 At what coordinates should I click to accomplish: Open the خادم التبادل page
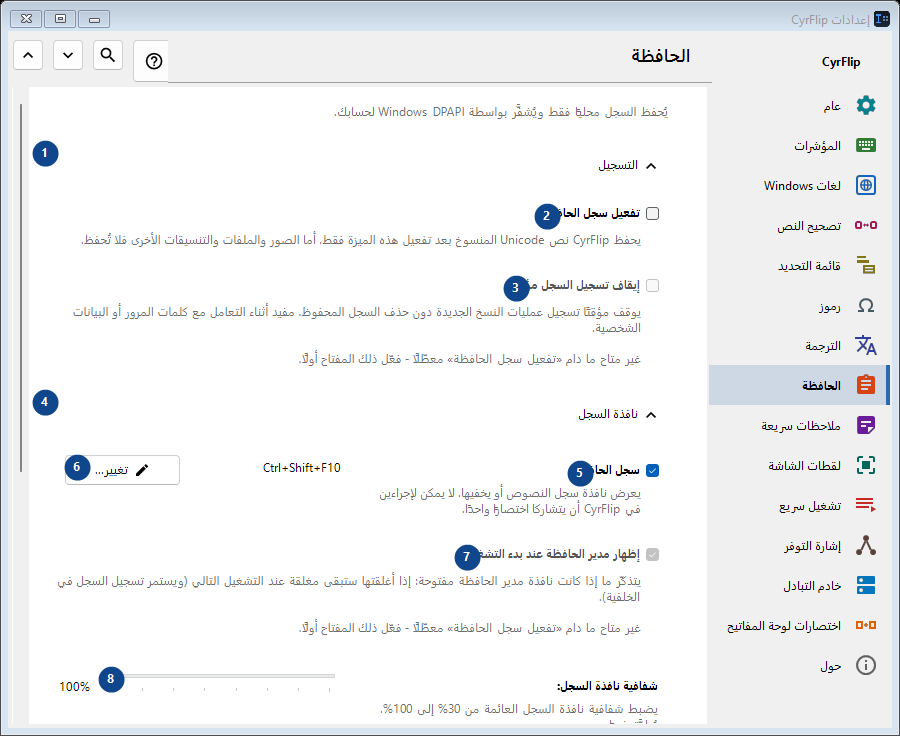(798, 585)
